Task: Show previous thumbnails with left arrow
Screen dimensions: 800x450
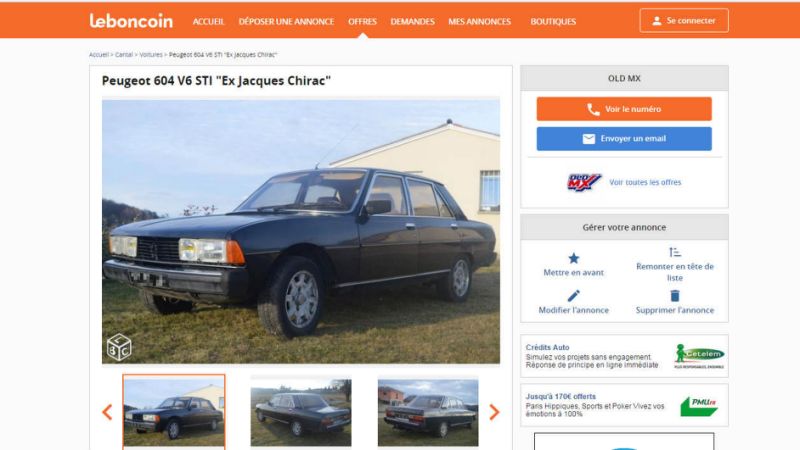Action: 107,412
